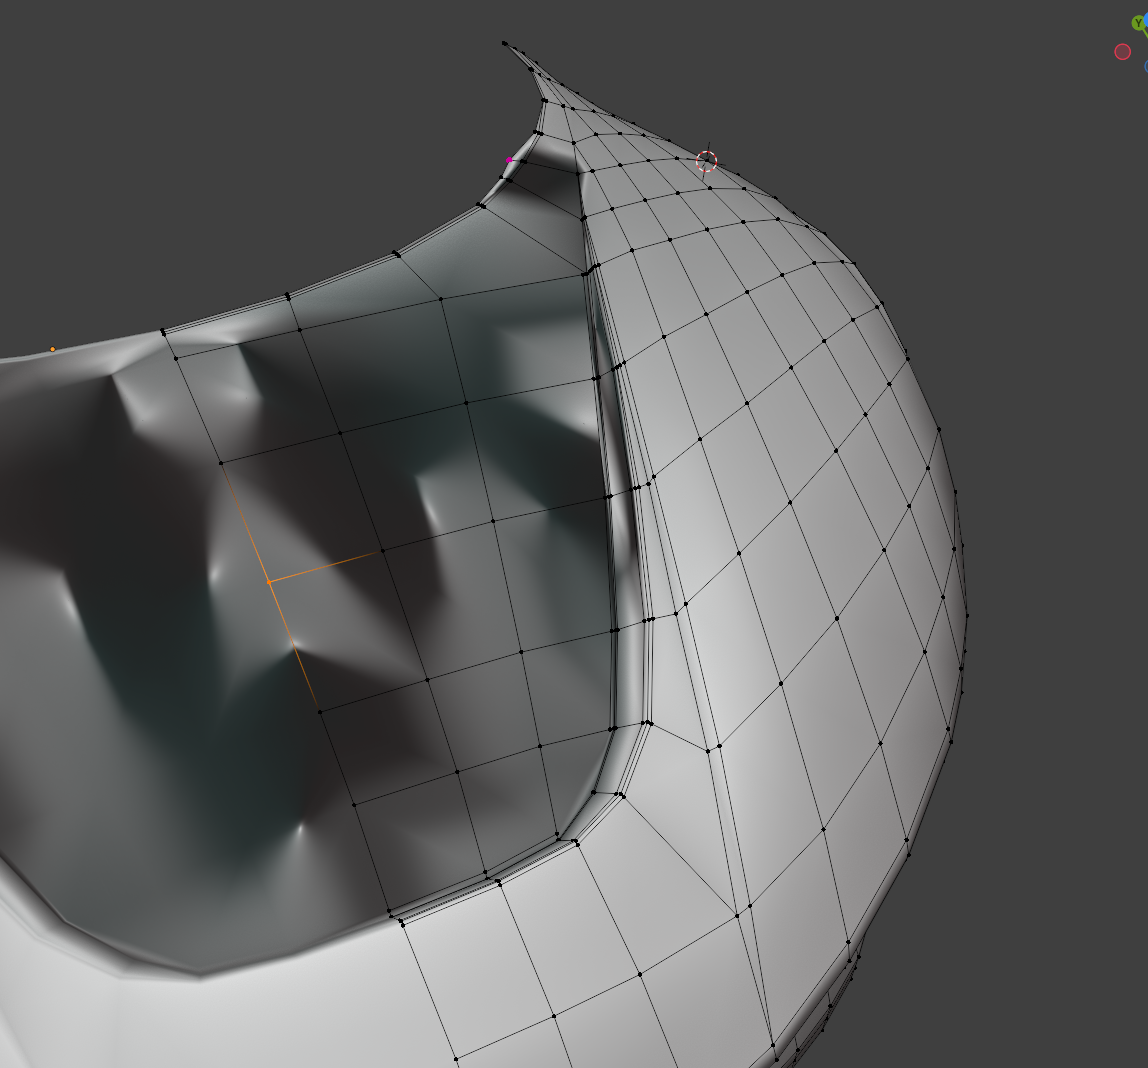Click the green Y axis gizmo handle

1139,23
